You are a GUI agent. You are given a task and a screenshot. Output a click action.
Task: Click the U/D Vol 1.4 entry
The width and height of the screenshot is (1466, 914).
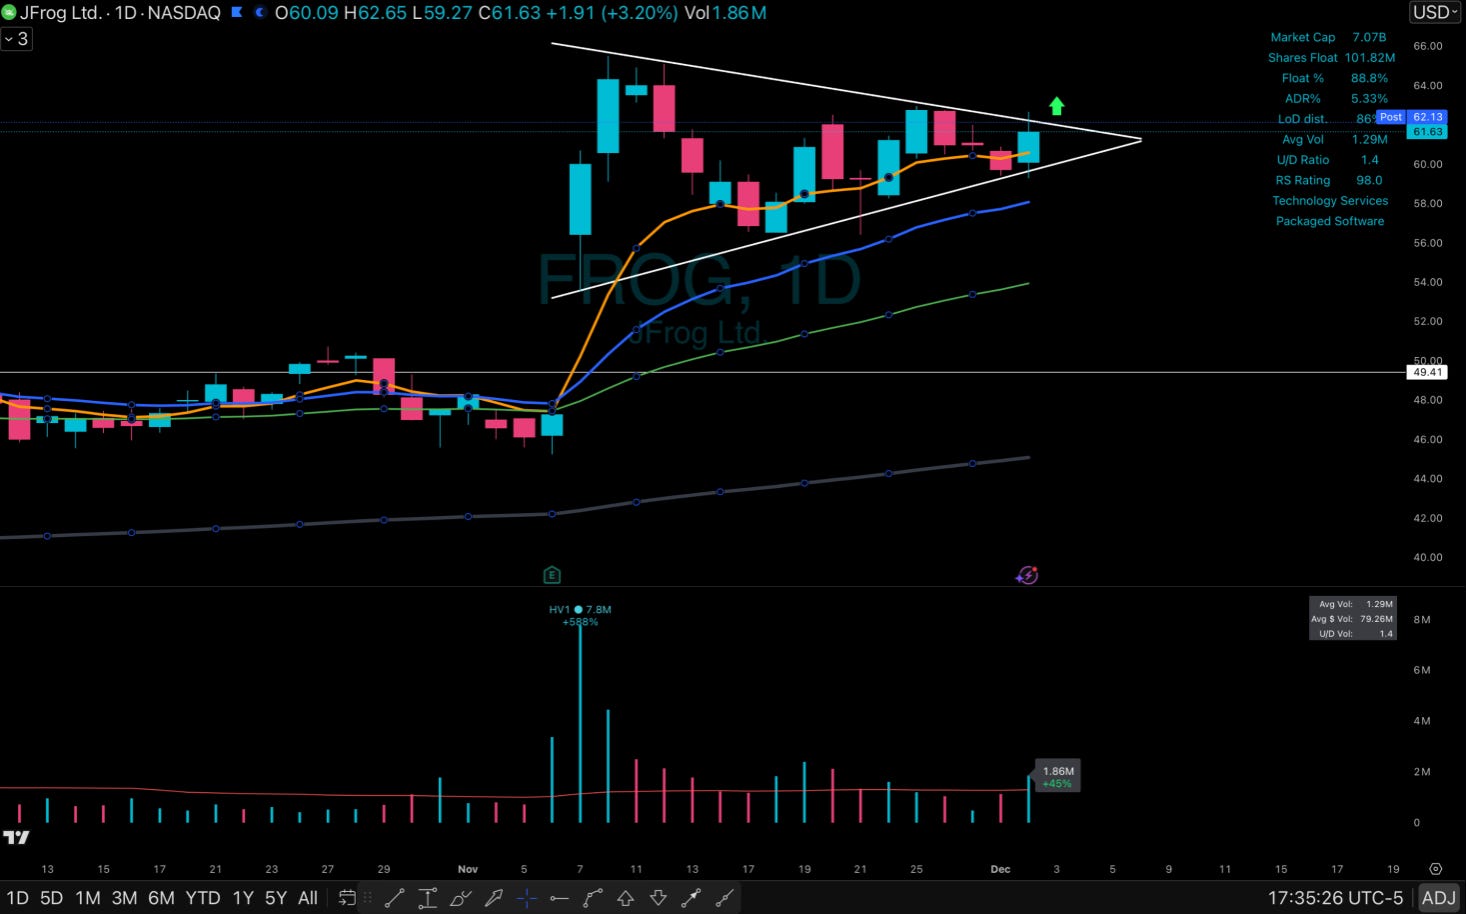pos(1355,634)
